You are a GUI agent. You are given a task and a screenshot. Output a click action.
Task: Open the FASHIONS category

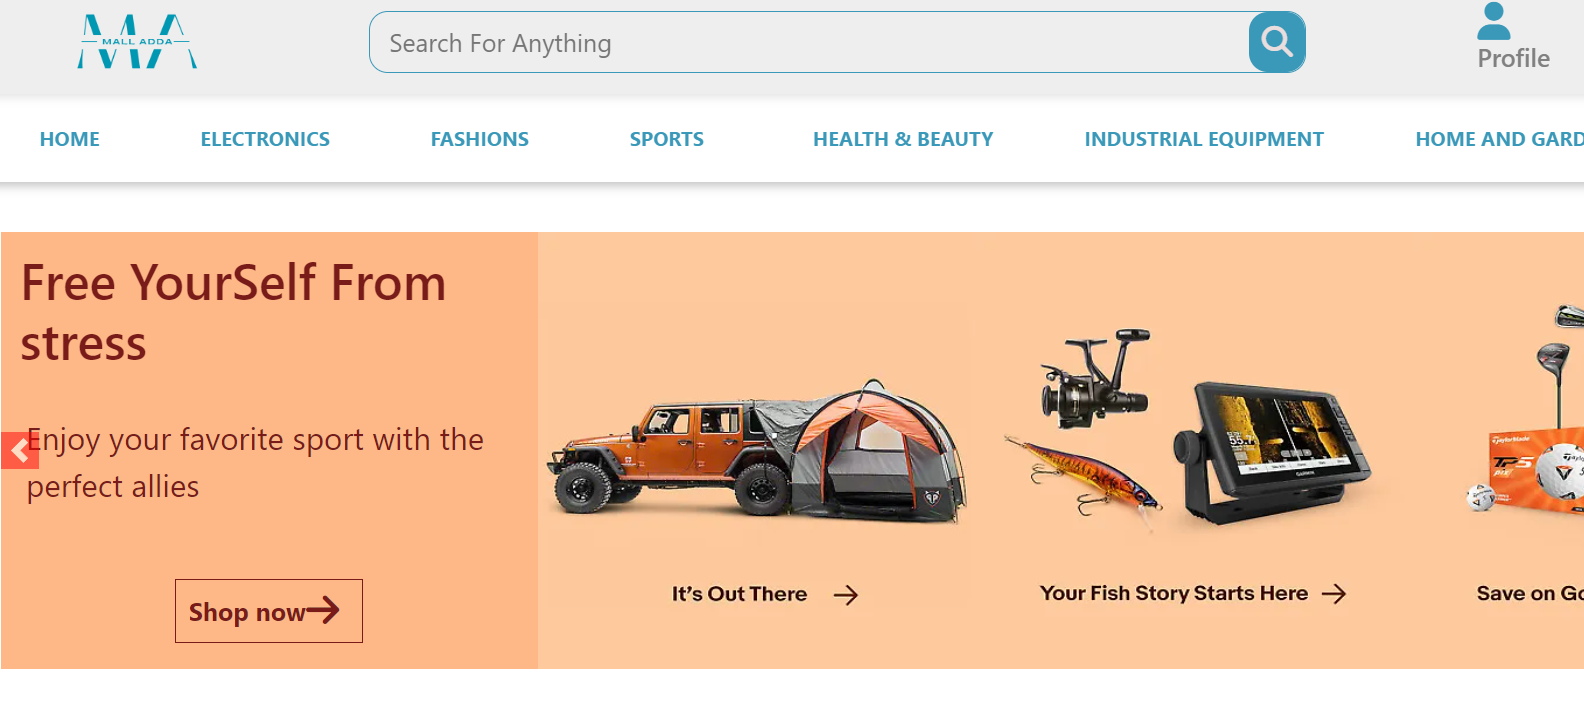pos(480,139)
